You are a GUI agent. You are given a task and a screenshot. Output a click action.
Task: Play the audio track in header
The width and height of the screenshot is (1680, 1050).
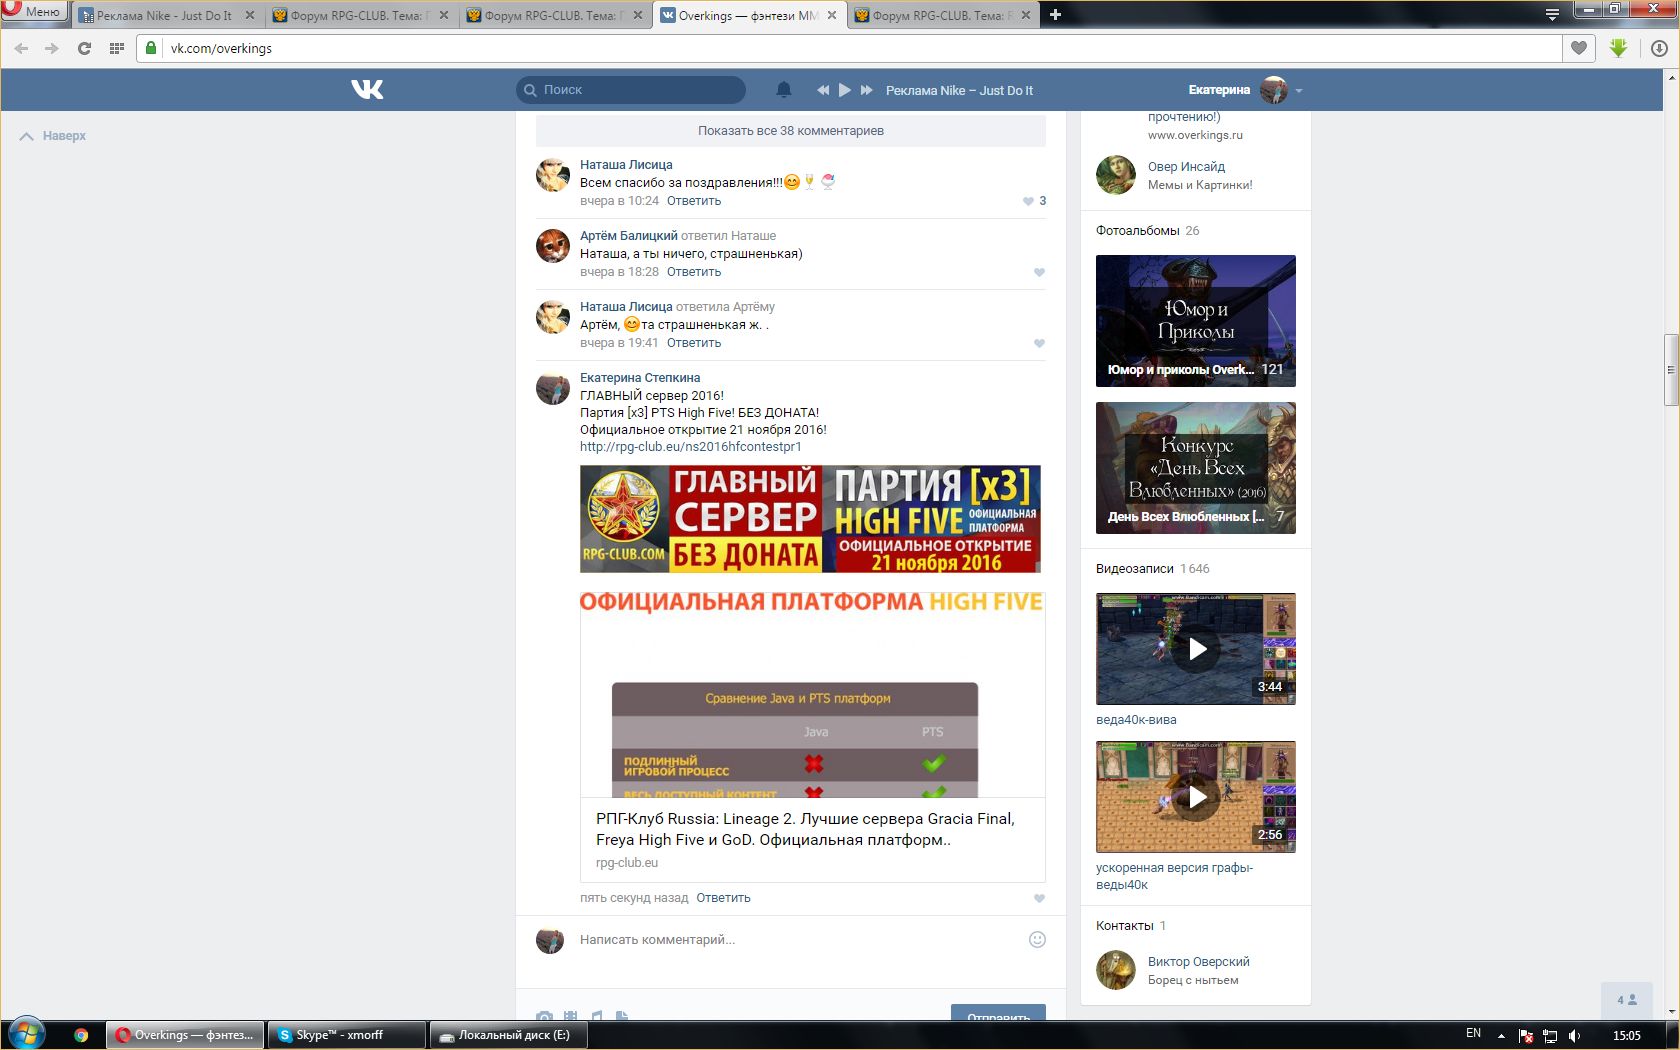(x=845, y=90)
